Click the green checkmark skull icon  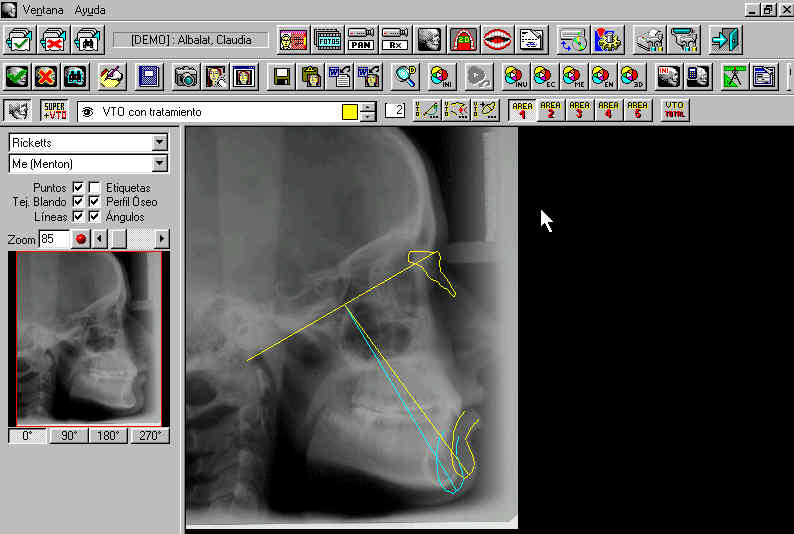pyautogui.click(x=17, y=76)
